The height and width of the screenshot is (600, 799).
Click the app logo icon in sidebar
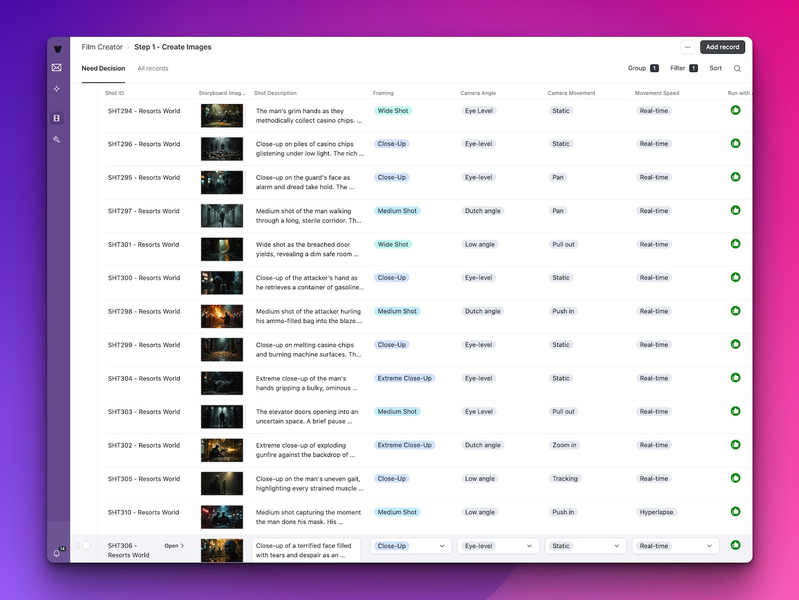click(58, 49)
